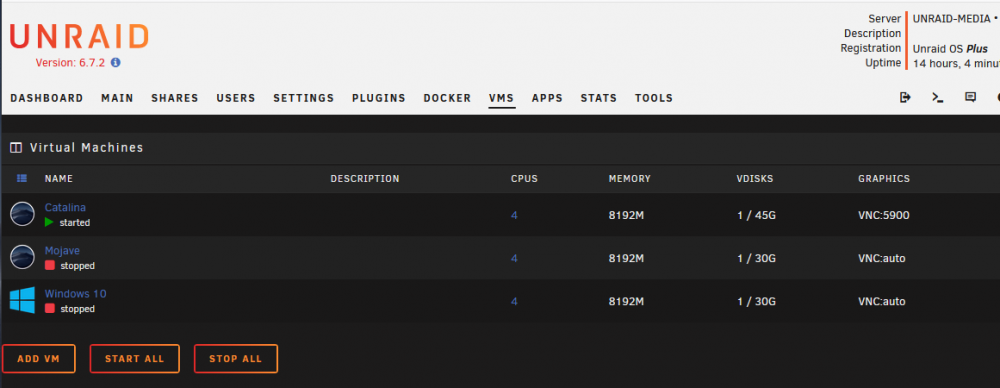1000x388 pixels.
Task: Open the Windows 10 VM name link
Action: (75, 294)
